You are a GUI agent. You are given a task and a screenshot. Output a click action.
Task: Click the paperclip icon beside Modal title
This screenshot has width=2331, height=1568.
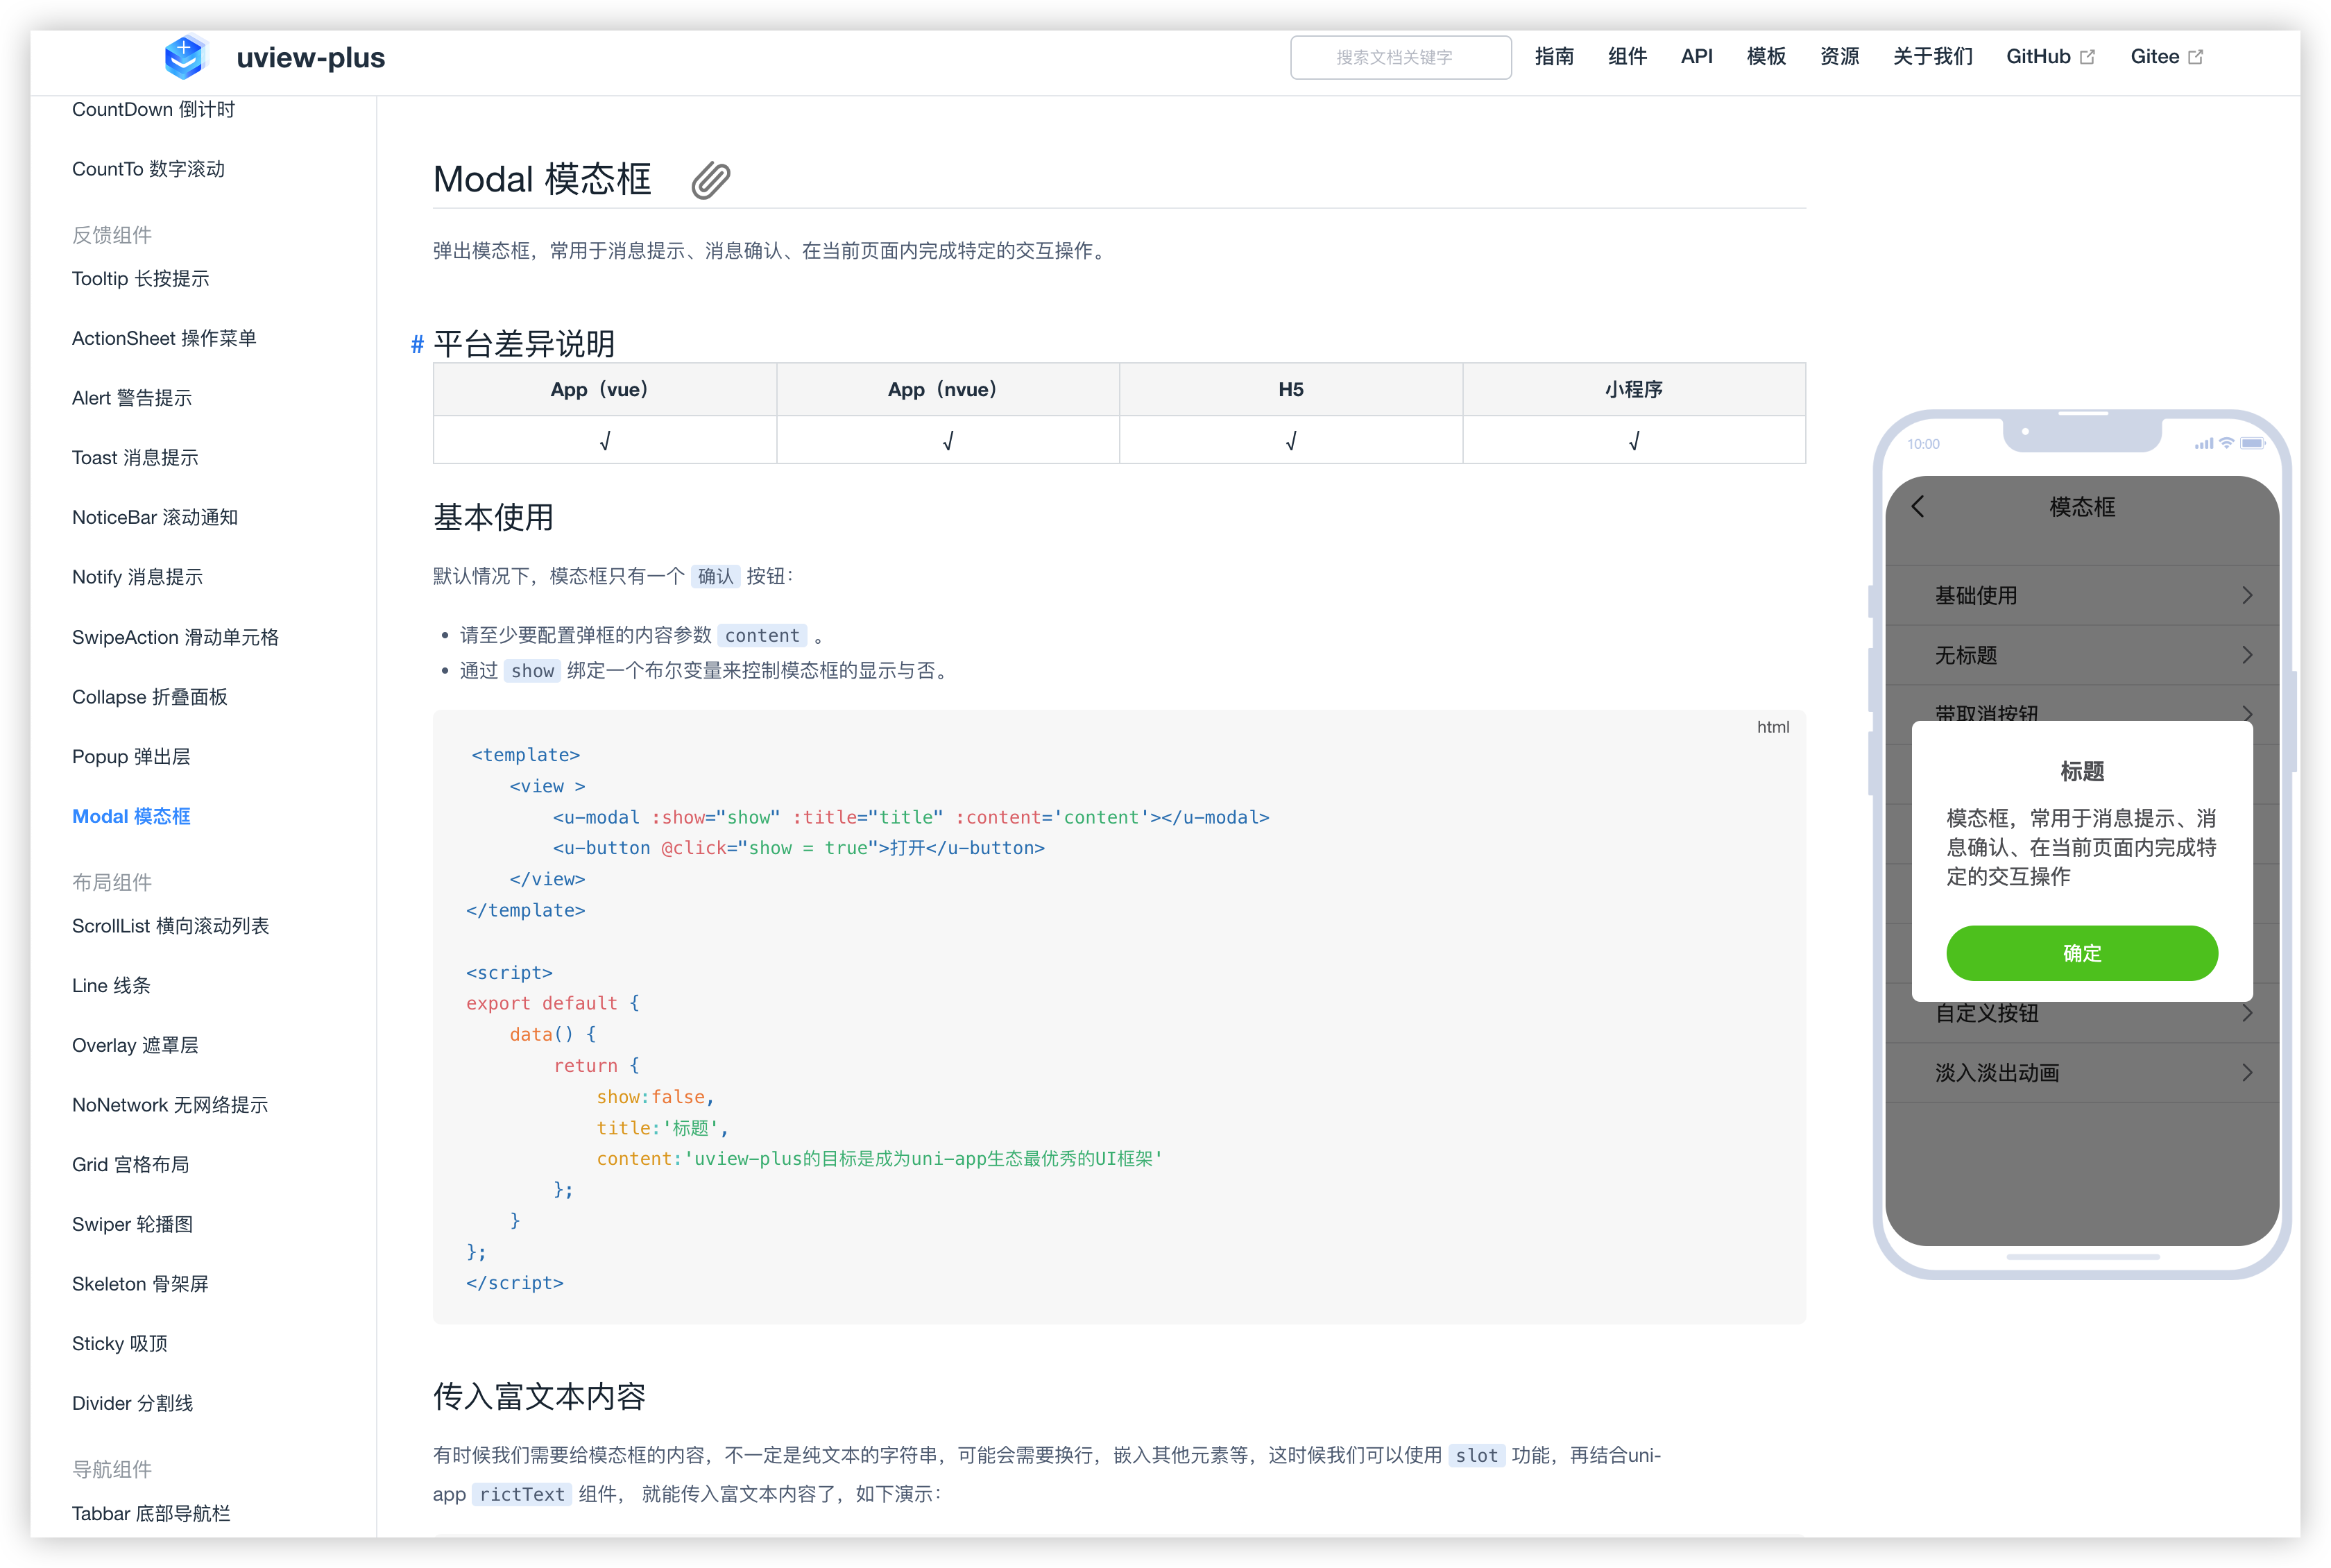[711, 180]
